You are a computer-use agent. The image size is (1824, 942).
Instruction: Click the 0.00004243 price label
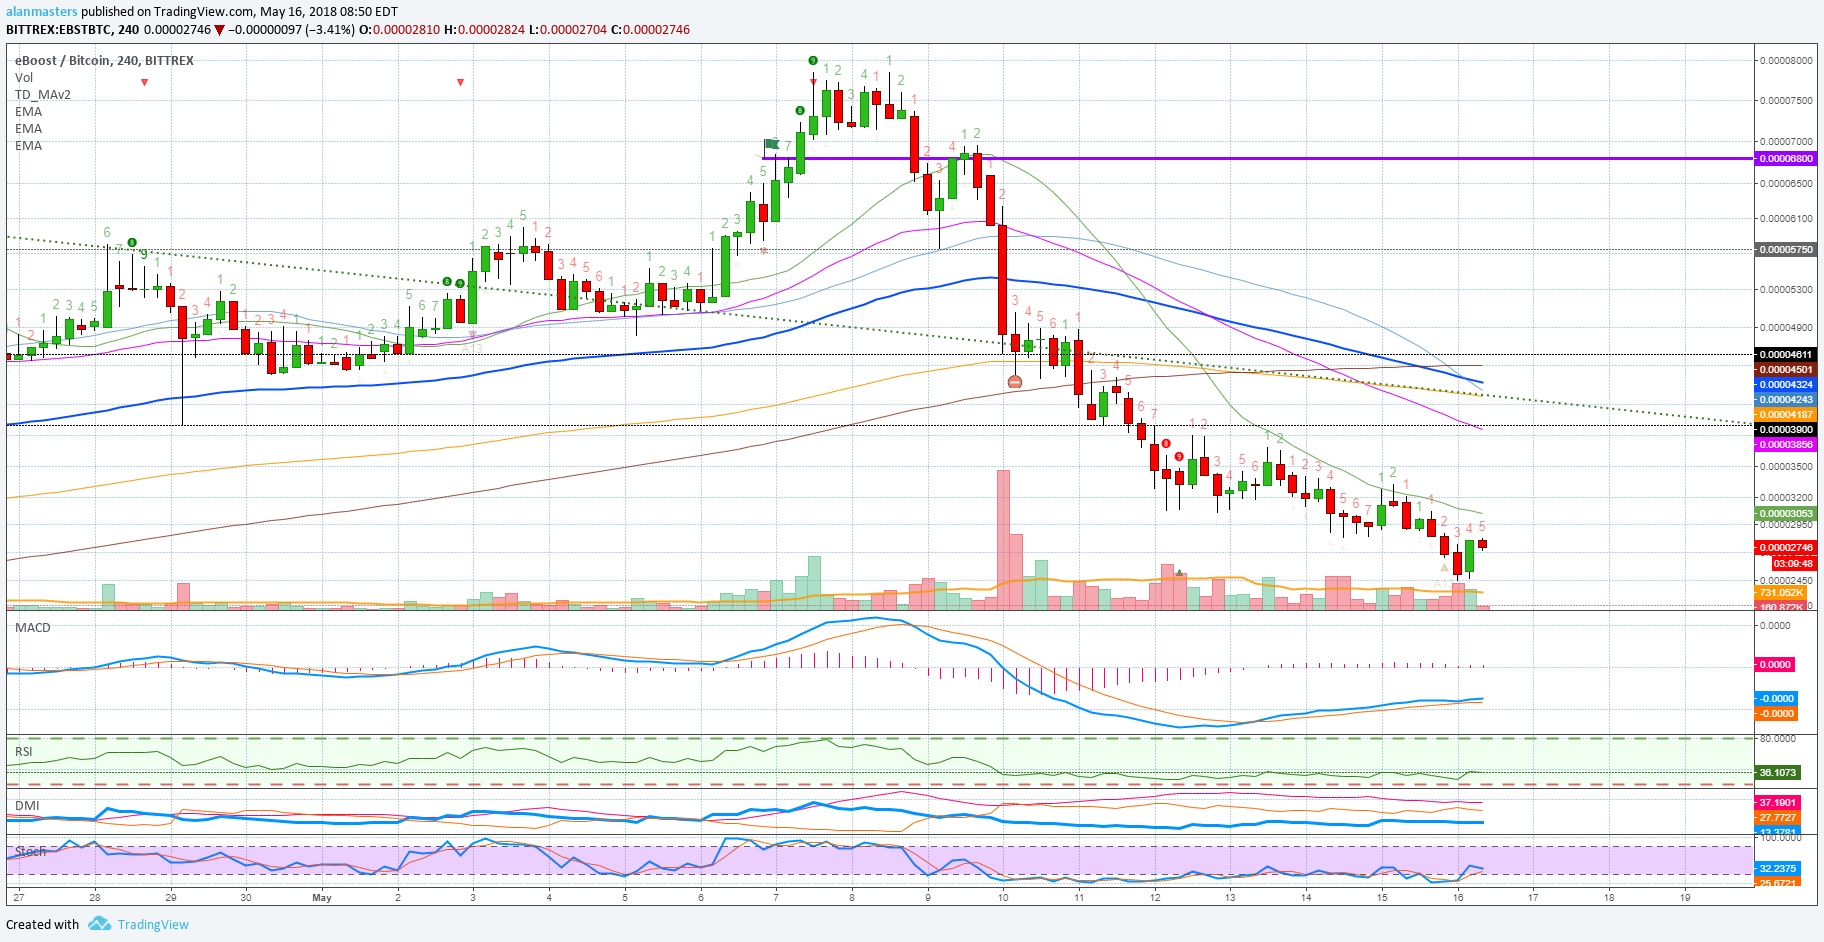click(1786, 400)
